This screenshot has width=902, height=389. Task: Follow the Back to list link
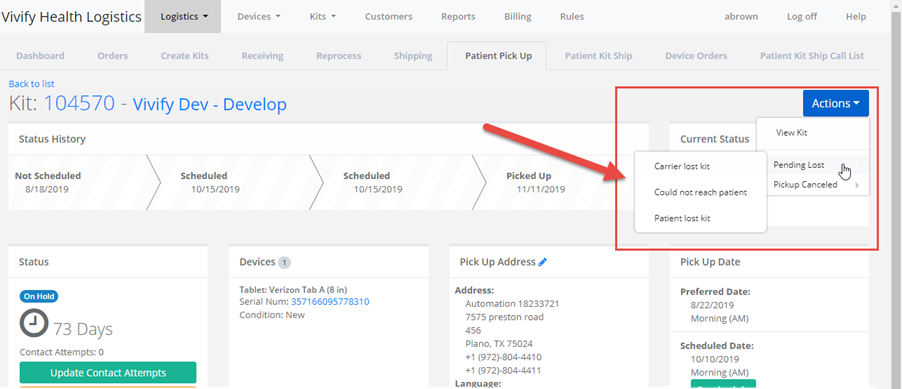pos(32,84)
